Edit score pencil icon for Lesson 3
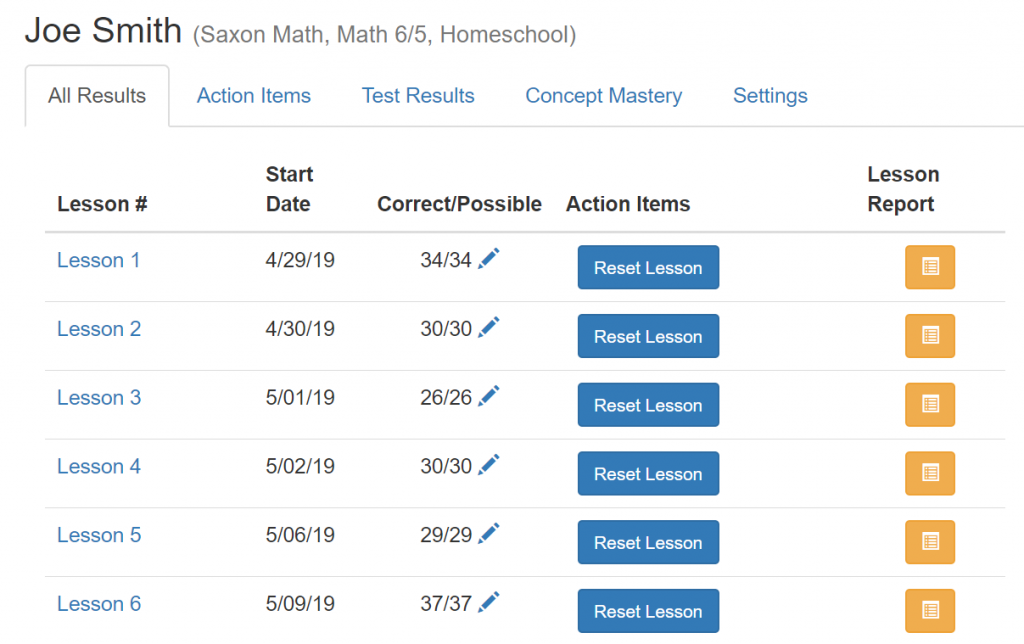1024x644 pixels. pos(488,396)
